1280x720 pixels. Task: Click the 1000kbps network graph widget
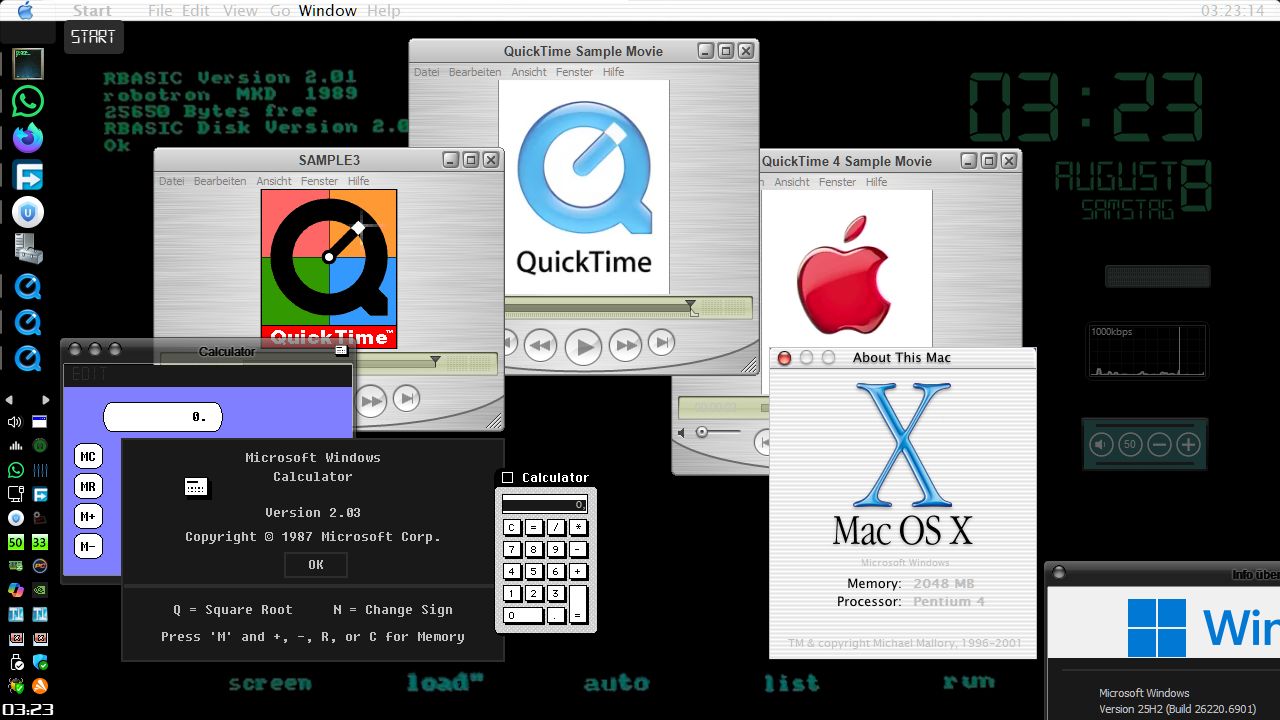coord(1148,351)
